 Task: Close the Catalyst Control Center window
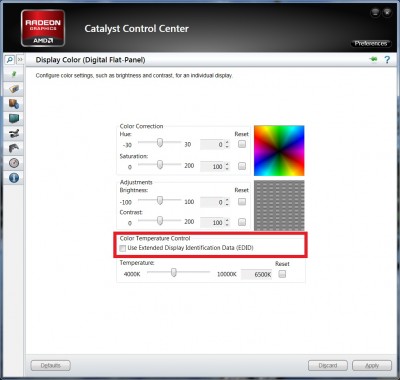[387, 13]
